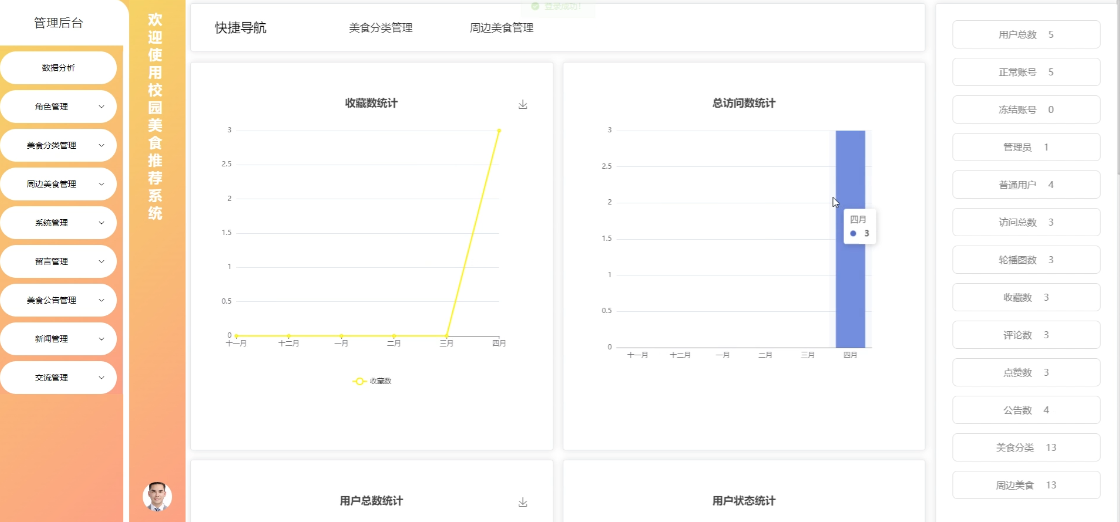This screenshot has height=522, width=1120.
Task: Download the 用户总数统计 chart image
Action: [523, 503]
